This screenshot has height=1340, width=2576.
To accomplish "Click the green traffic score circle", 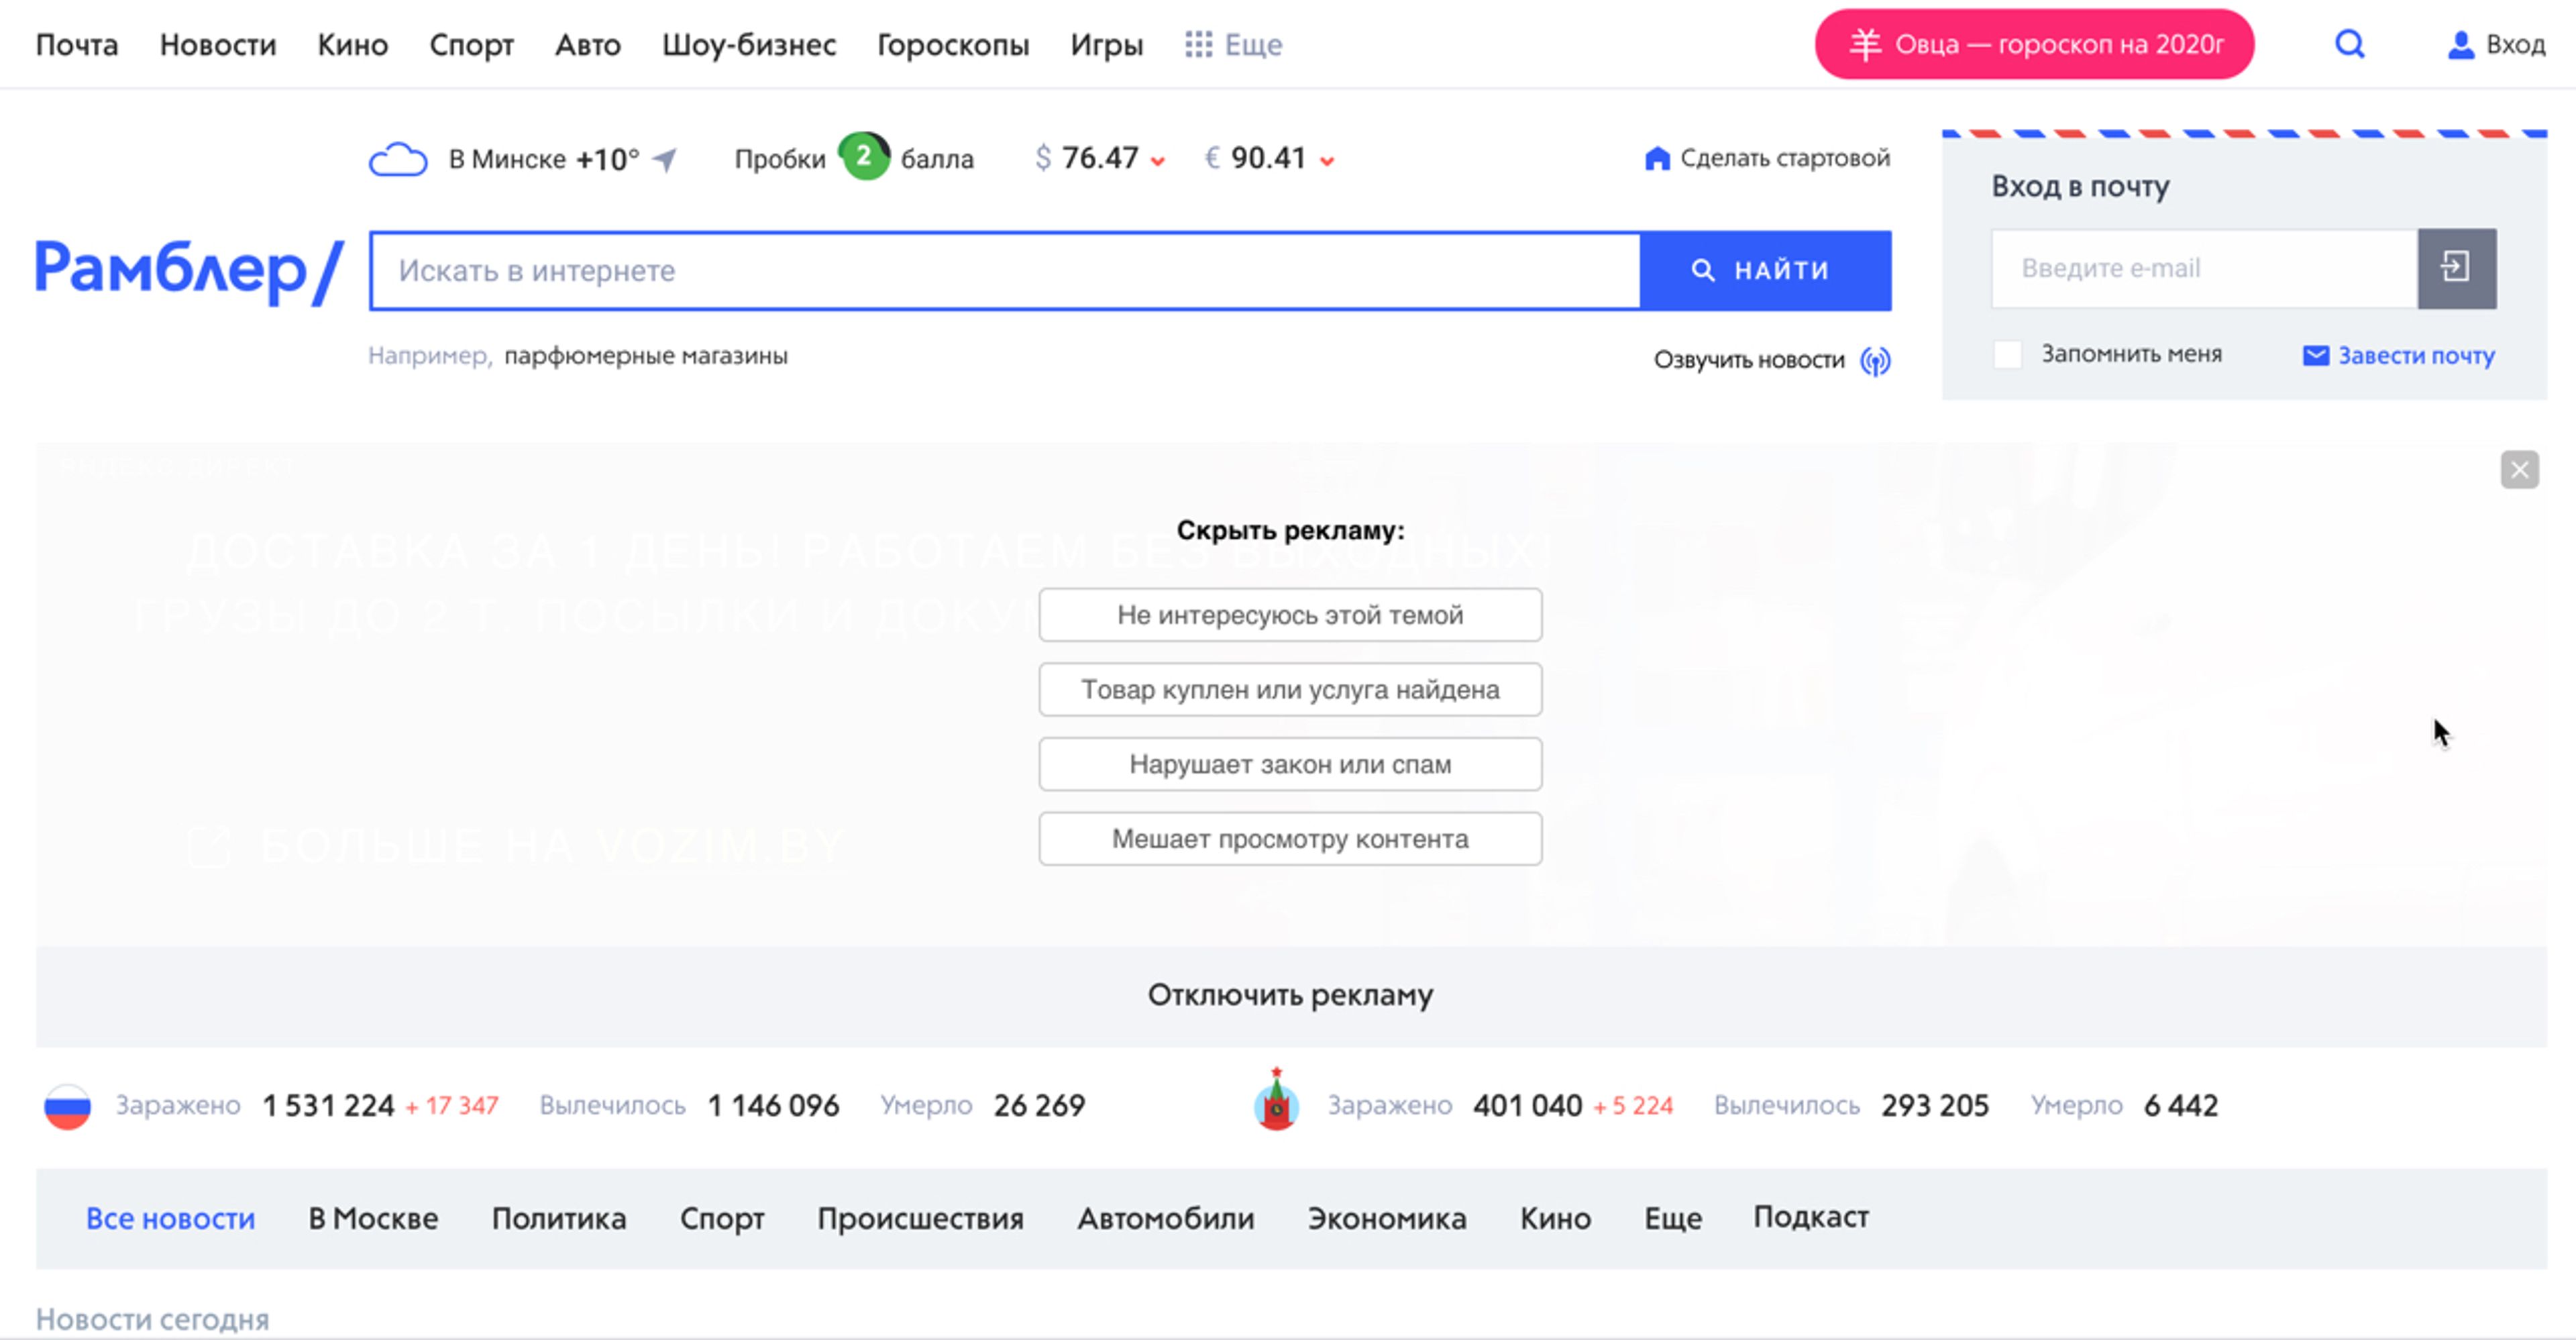I will (x=864, y=157).
